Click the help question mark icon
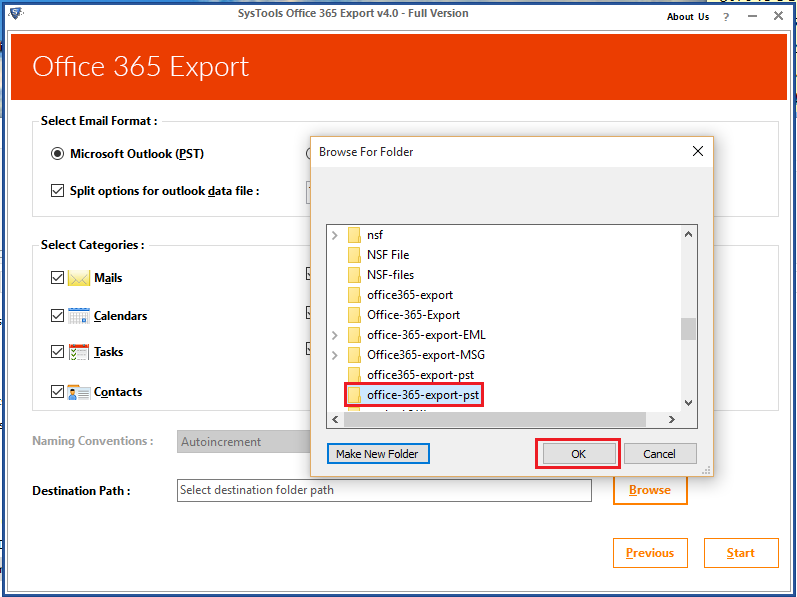This screenshot has width=797, height=597. point(726,17)
